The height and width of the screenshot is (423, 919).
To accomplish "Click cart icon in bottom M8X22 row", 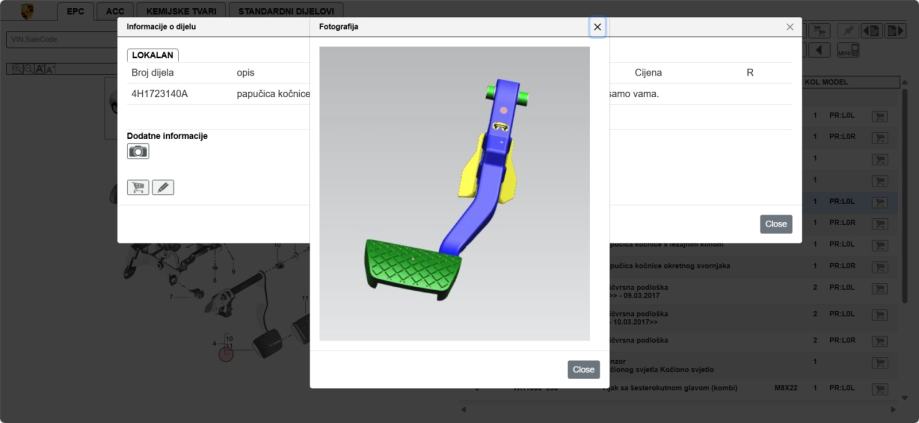I will coord(880,388).
